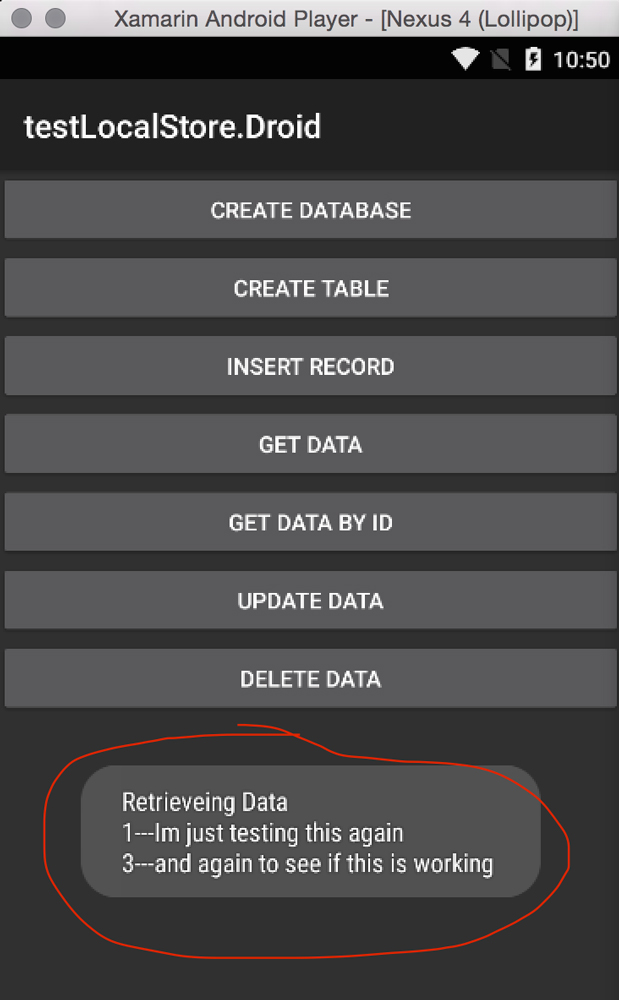Click the right gray window control button

pyautogui.click(x=56, y=18)
